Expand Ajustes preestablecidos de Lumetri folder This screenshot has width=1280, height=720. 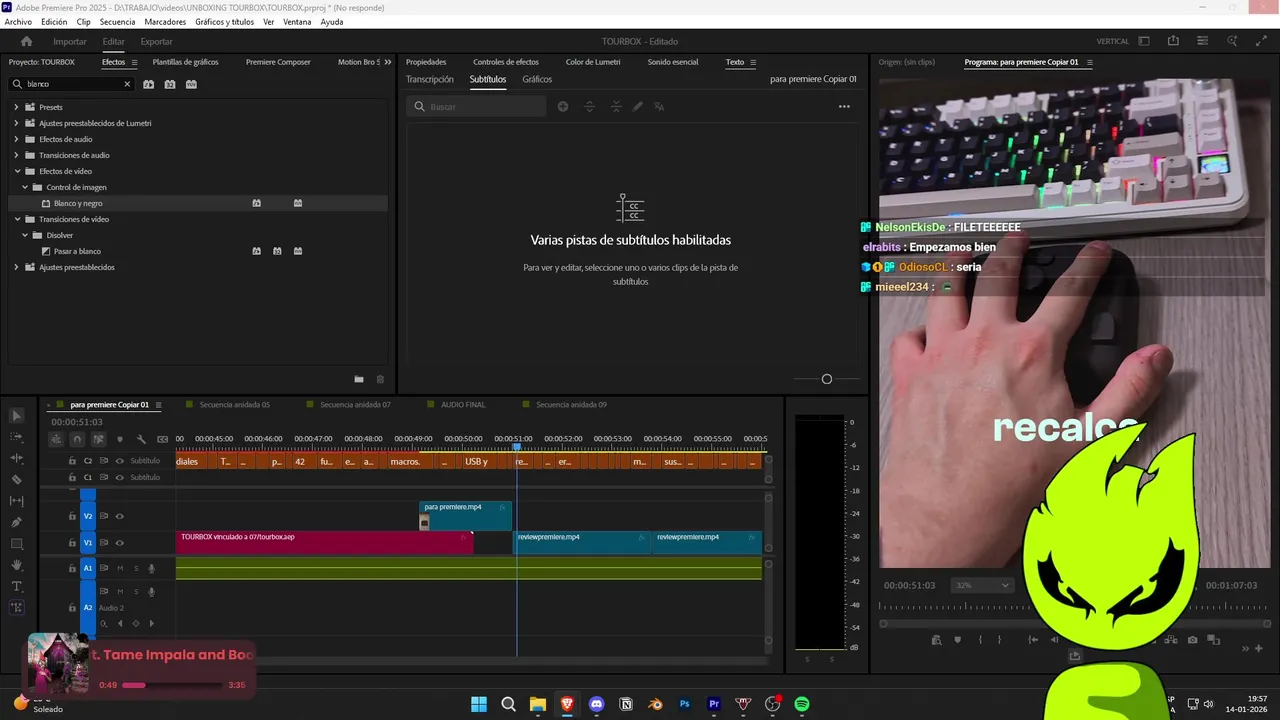point(16,123)
